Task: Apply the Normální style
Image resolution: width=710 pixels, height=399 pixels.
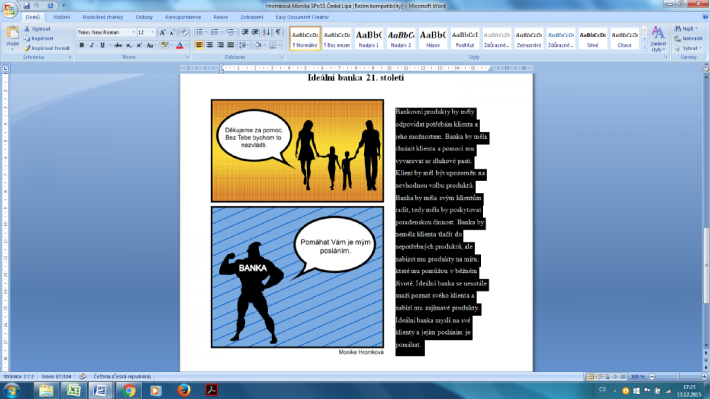Action: tap(305, 38)
